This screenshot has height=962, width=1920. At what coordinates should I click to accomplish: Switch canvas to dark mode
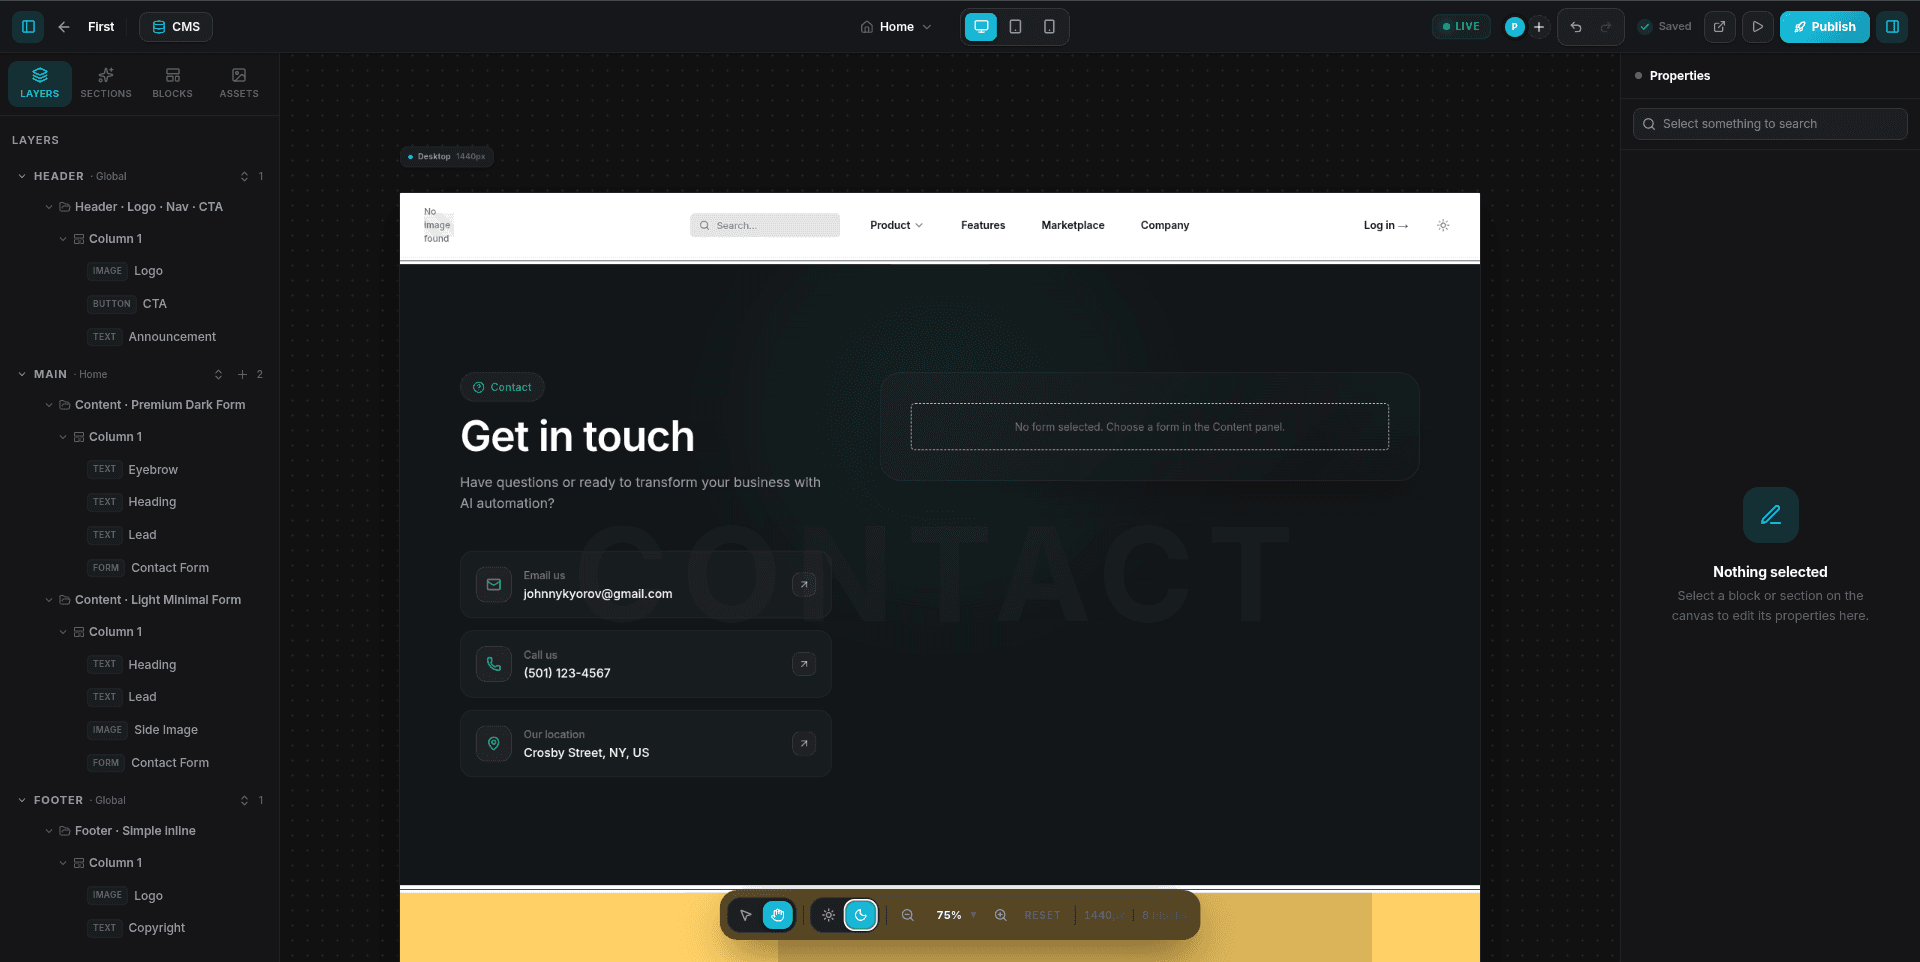(x=861, y=915)
